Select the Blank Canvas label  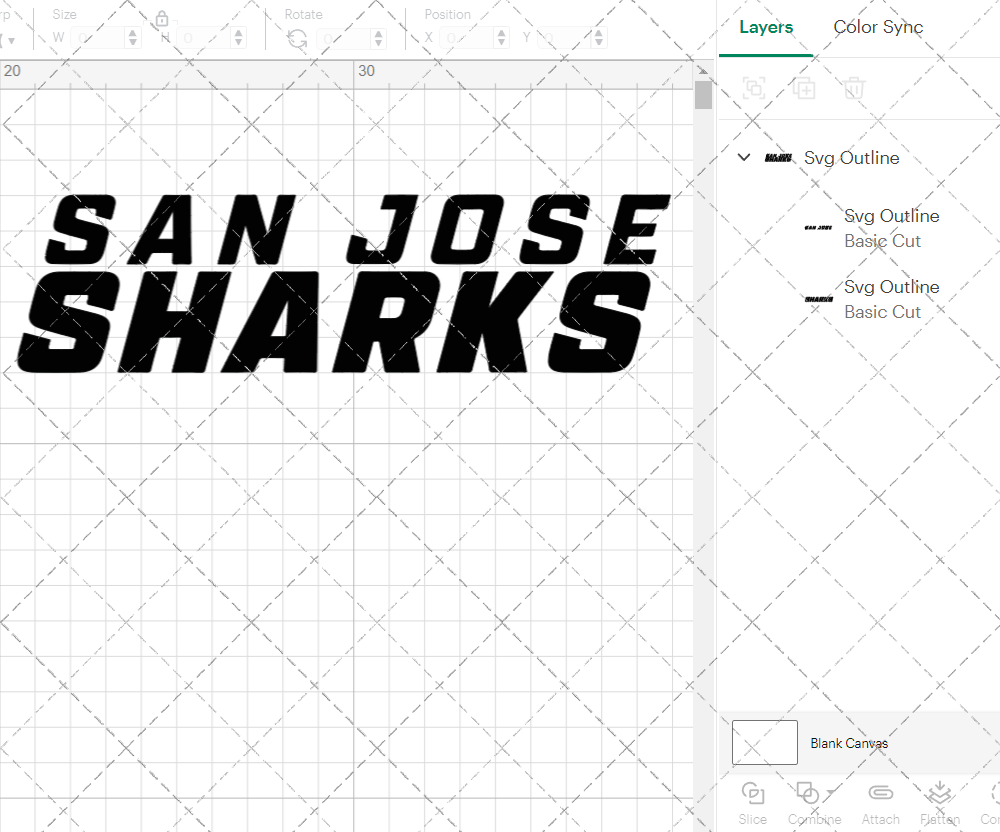tap(849, 743)
